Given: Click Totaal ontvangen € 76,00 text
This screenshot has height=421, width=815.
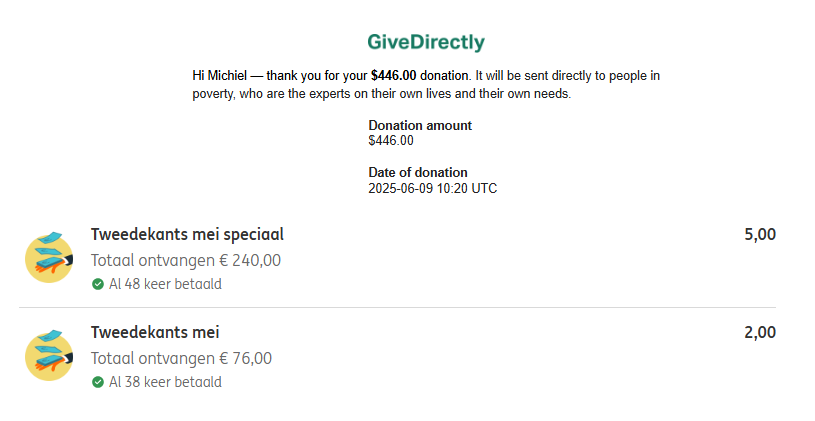Looking at the screenshot, I should 181,358.
